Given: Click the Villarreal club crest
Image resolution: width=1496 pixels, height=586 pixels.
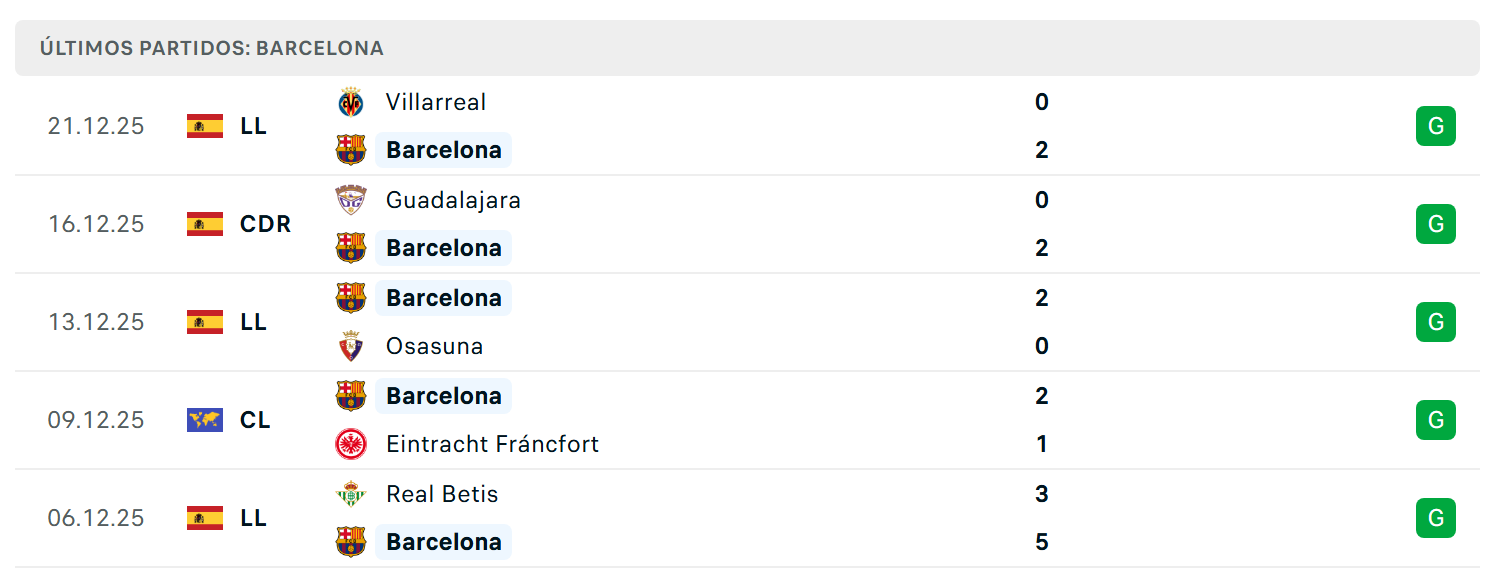Looking at the screenshot, I should pos(351,102).
